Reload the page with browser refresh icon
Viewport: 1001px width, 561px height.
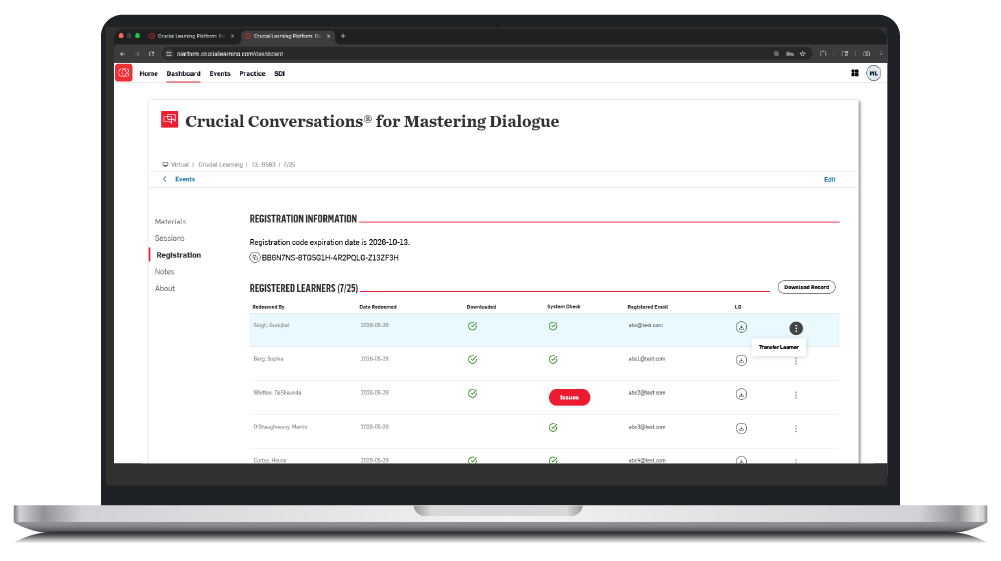[x=151, y=54]
